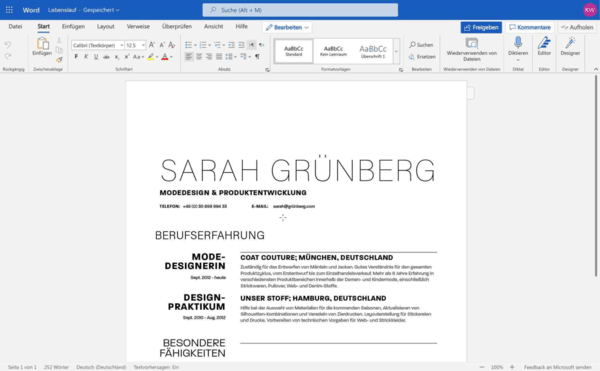Apply yellow text highlight color
This screenshot has width=600, height=371.
click(x=151, y=57)
